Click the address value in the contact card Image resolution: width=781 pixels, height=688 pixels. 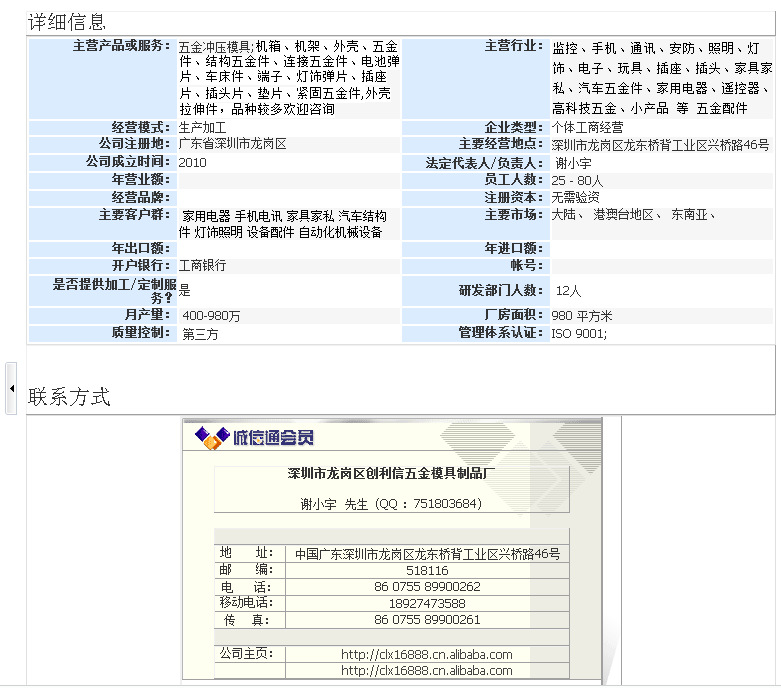(426, 554)
